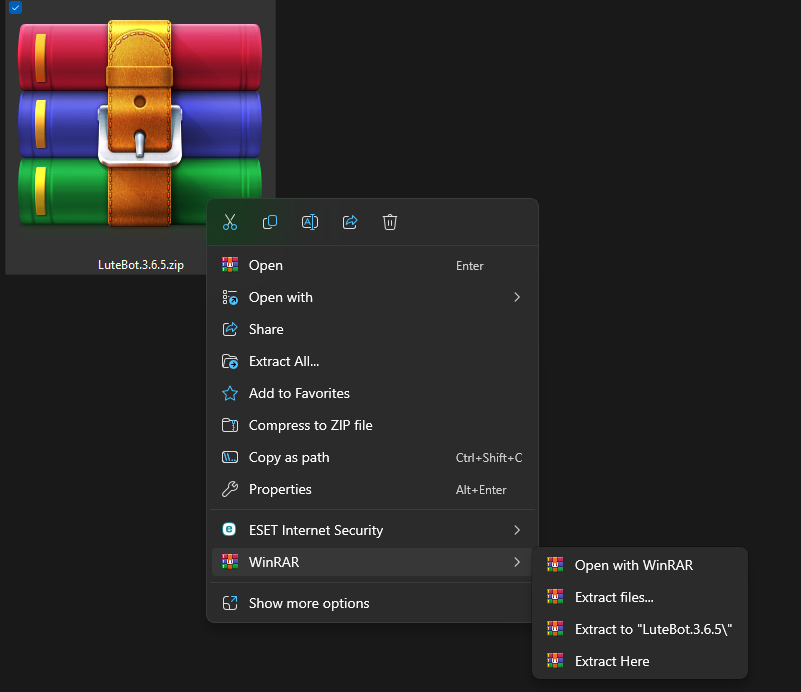
Task: Click the icon beside Extract files...
Action: [x=555, y=596]
